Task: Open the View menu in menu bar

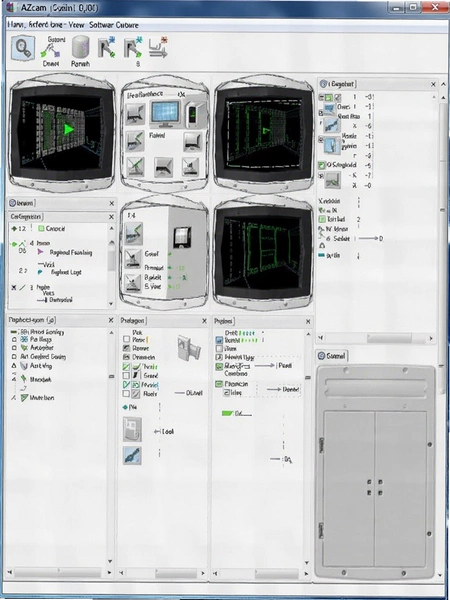Action: 76,25
